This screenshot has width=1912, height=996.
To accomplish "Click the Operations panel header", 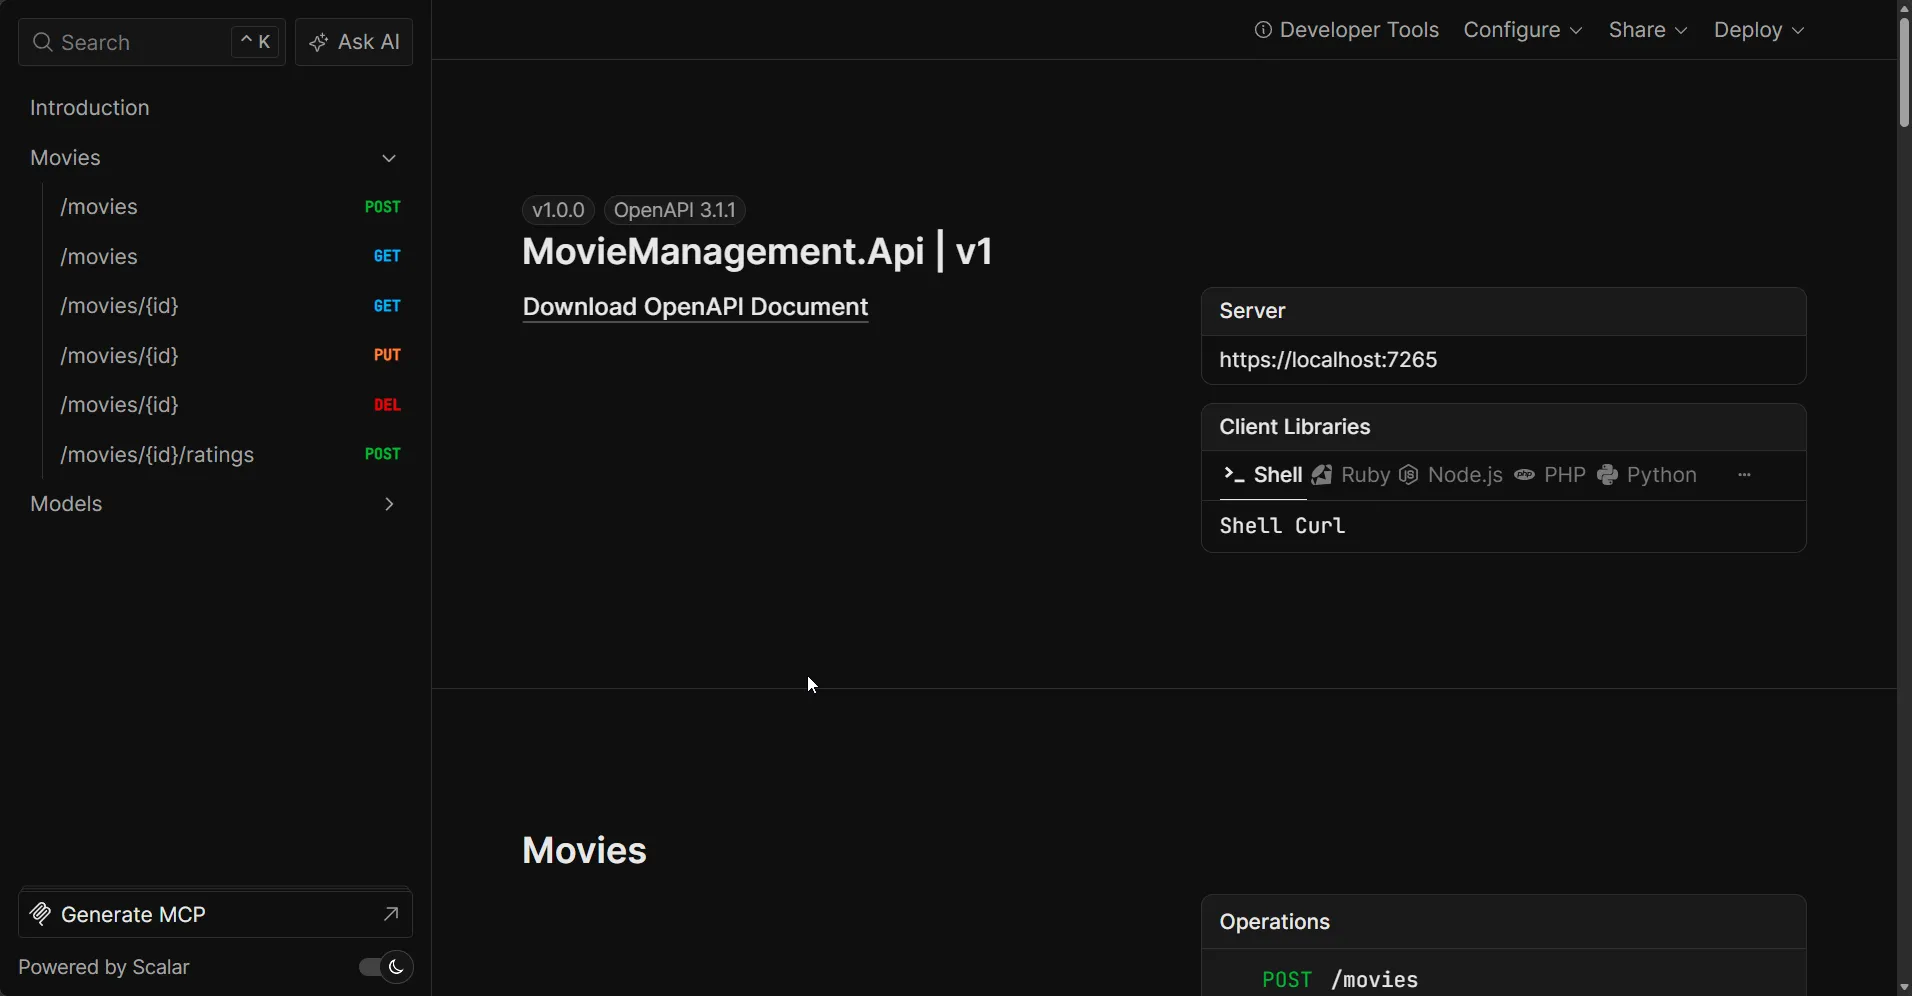I will [1504, 922].
